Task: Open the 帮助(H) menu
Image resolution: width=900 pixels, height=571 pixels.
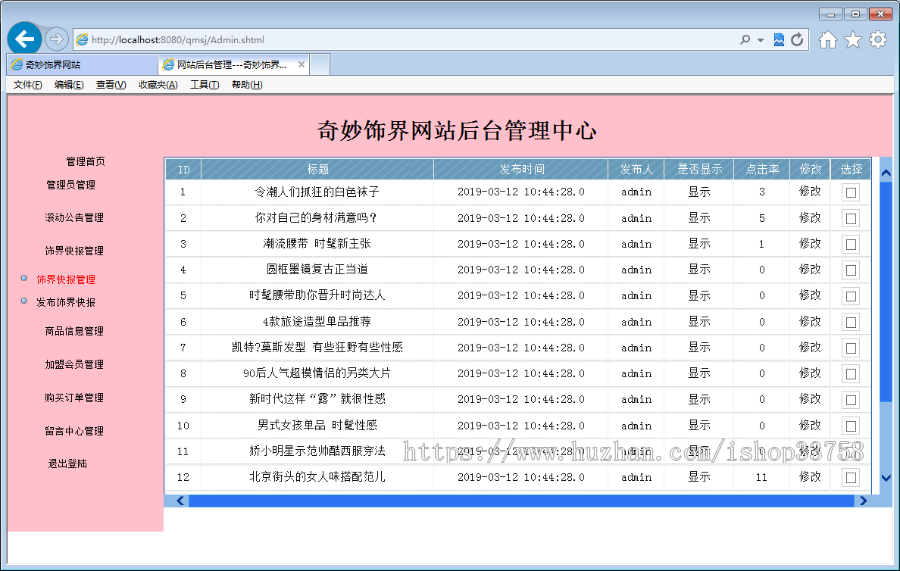Action: 247,85
